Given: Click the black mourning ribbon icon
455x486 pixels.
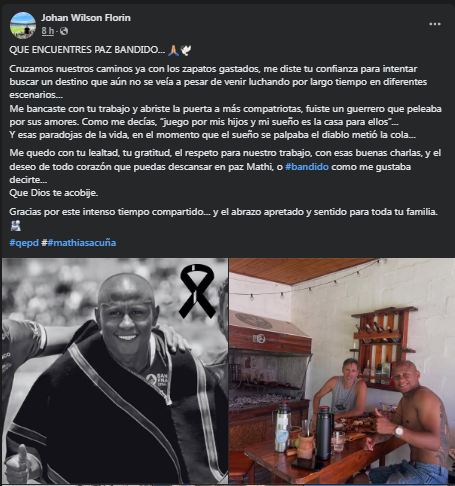Looking at the screenshot, I should (x=197, y=291).
